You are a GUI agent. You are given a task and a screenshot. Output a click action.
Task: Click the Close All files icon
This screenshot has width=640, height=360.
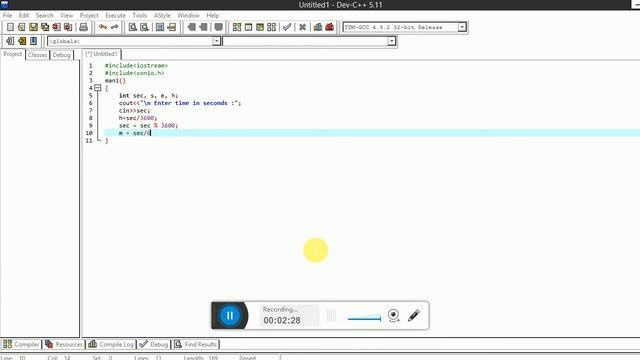(68, 27)
